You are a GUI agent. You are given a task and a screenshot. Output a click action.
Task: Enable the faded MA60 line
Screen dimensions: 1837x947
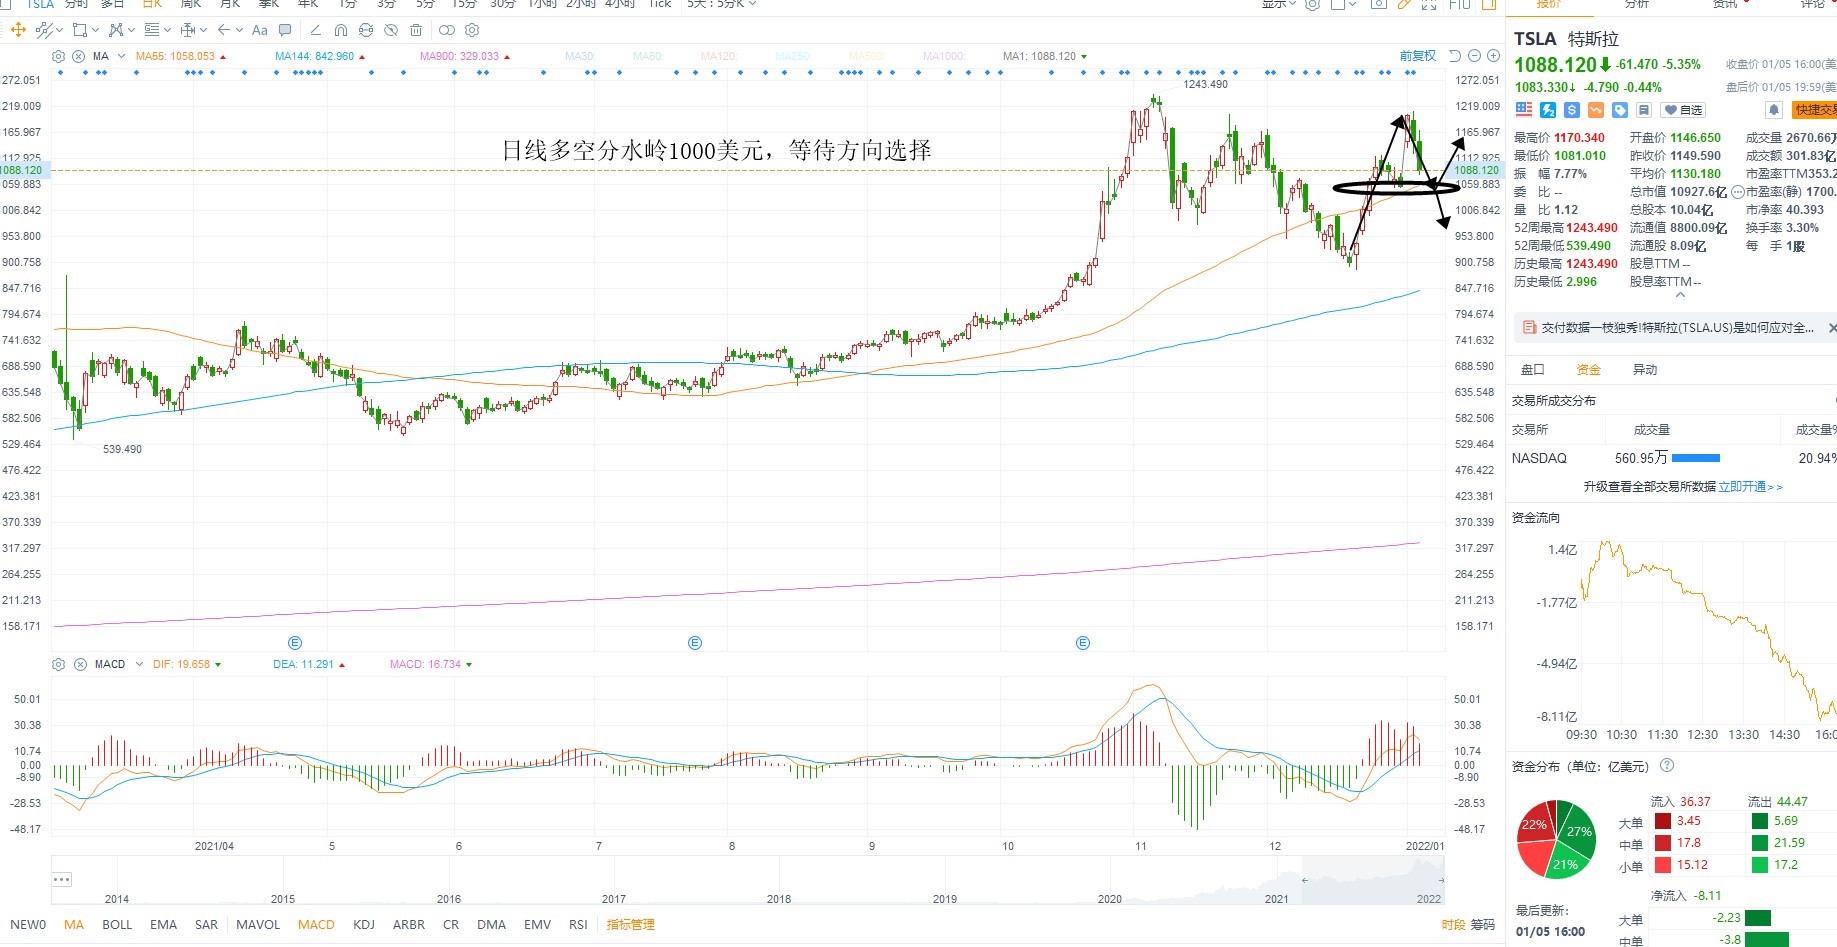pos(648,56)
